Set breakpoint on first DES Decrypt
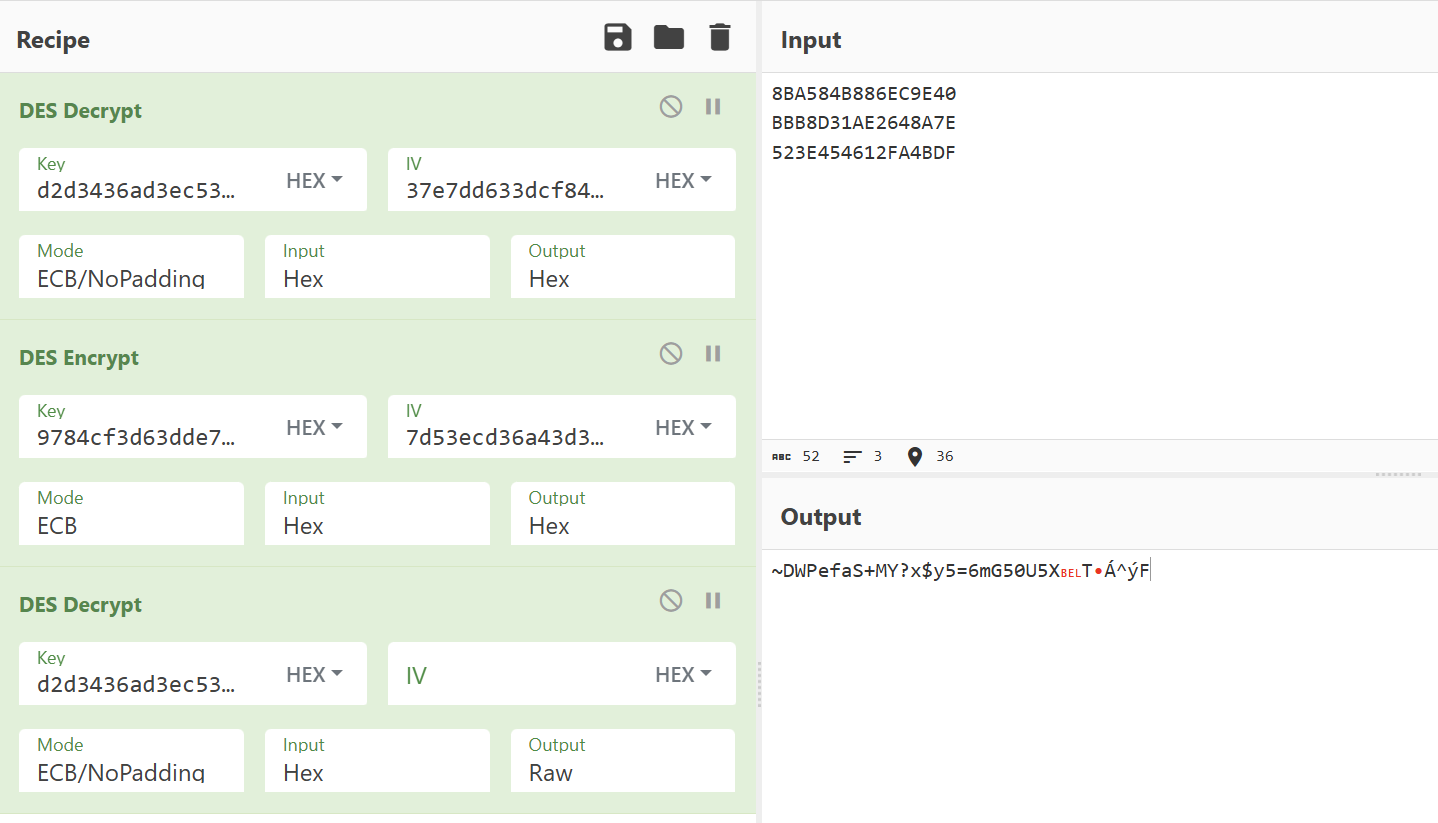The width and height of the screenshot is (1438, 823). tap(713, 106)
